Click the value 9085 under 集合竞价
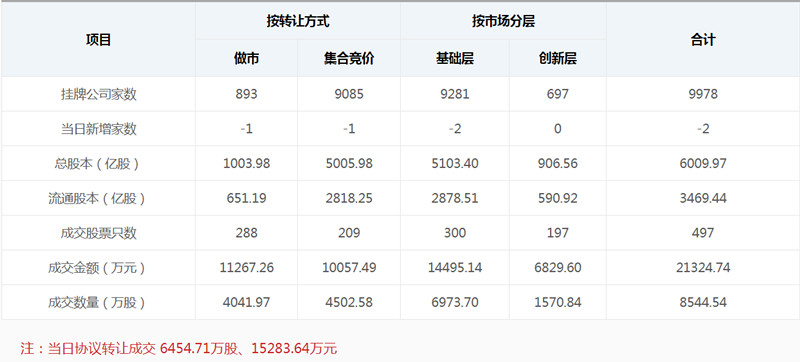Viewport: 800px width, 362px height. tap(349, 94)
